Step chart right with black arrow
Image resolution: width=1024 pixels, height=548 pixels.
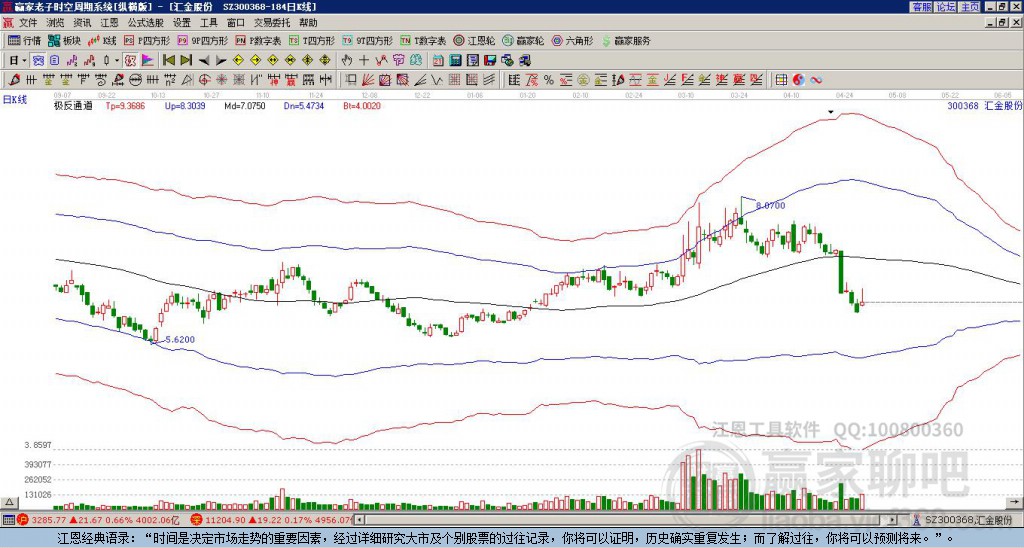pyautogui.click(x=221, y=61)
